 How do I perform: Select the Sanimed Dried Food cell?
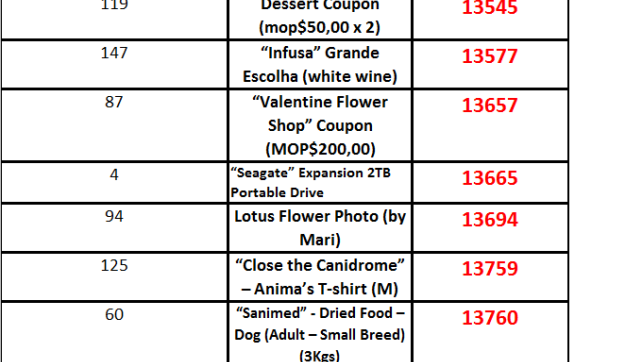click(x=320, y=333)
